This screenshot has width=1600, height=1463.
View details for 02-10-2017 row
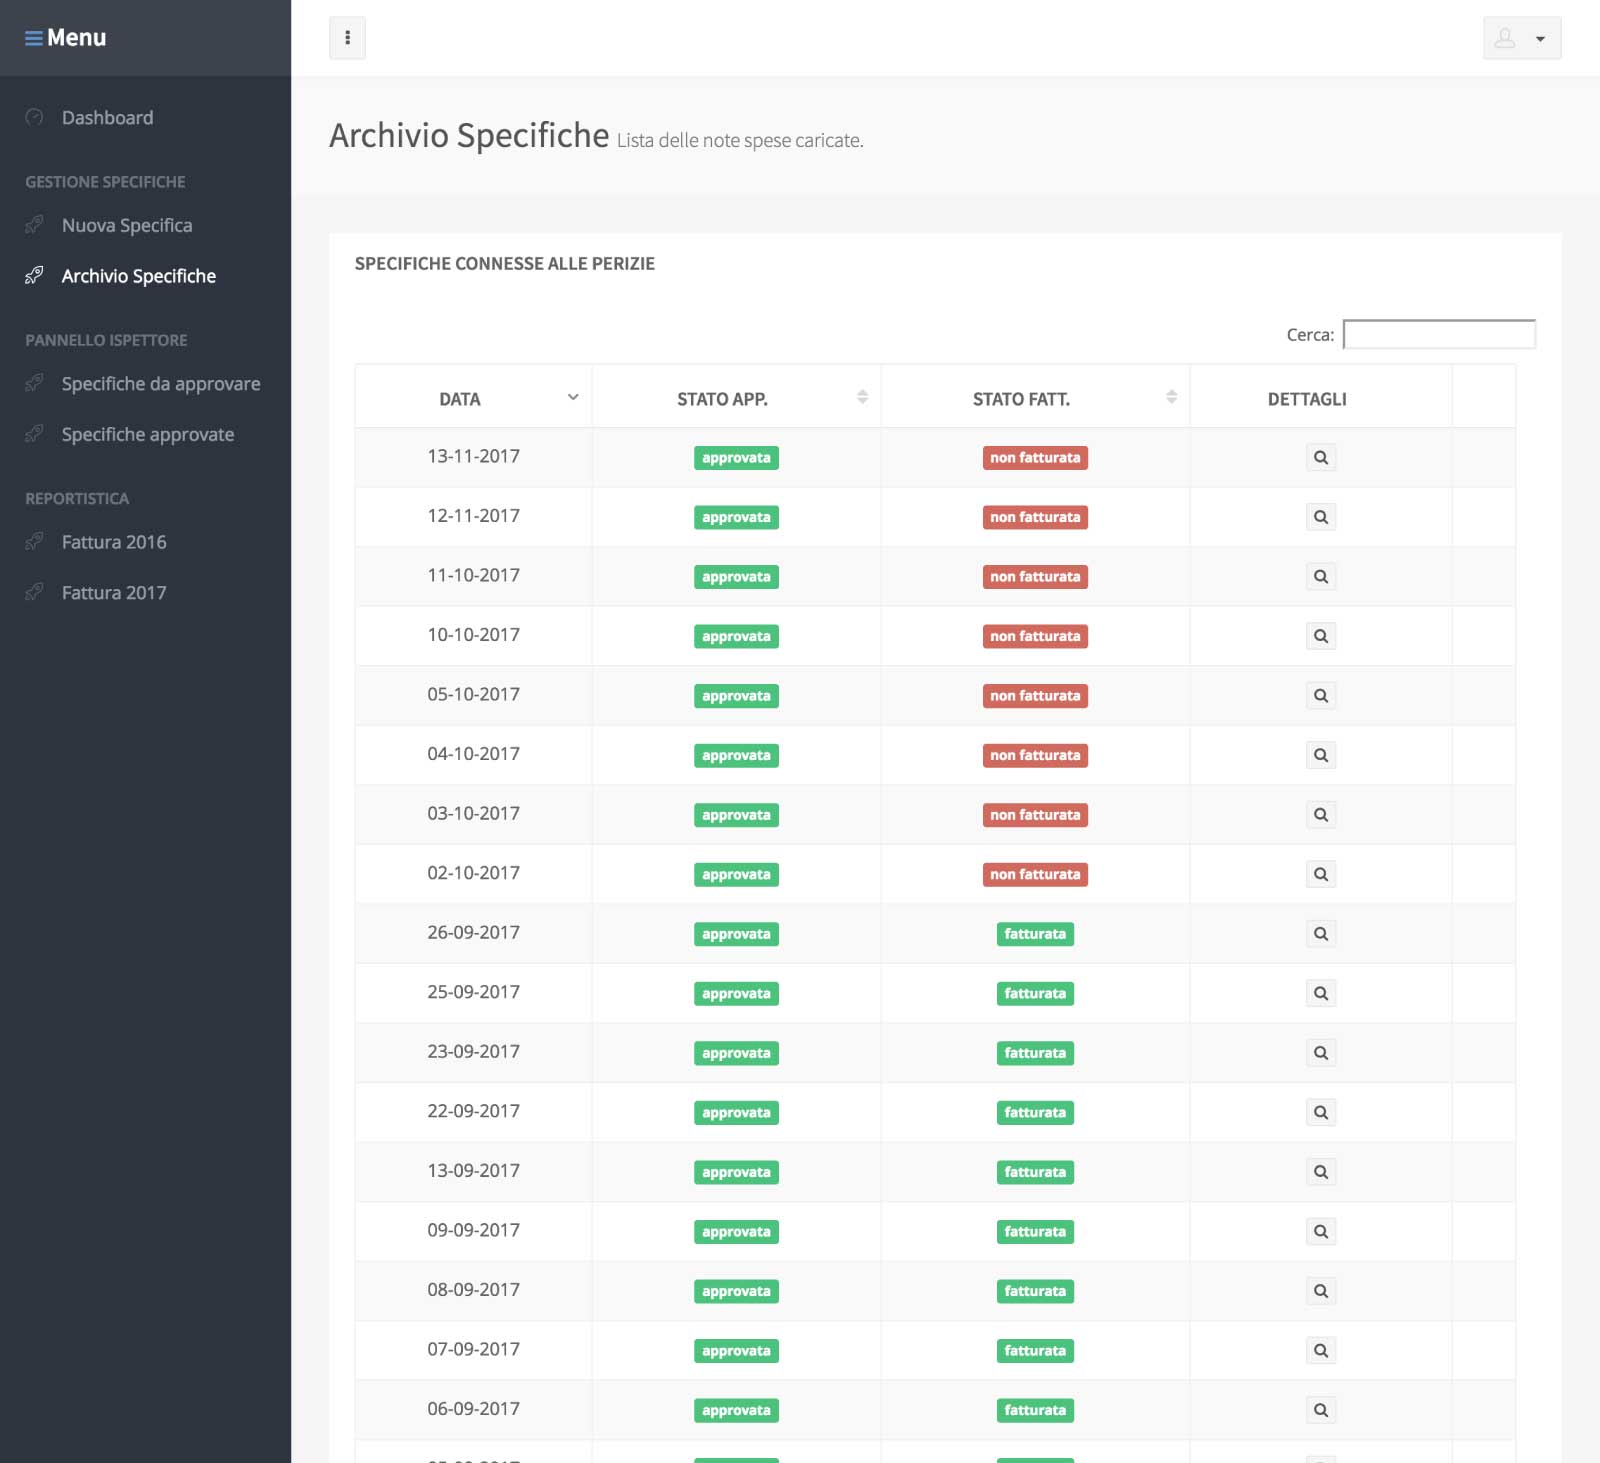pyautogui.click(x=1321, y=874)
